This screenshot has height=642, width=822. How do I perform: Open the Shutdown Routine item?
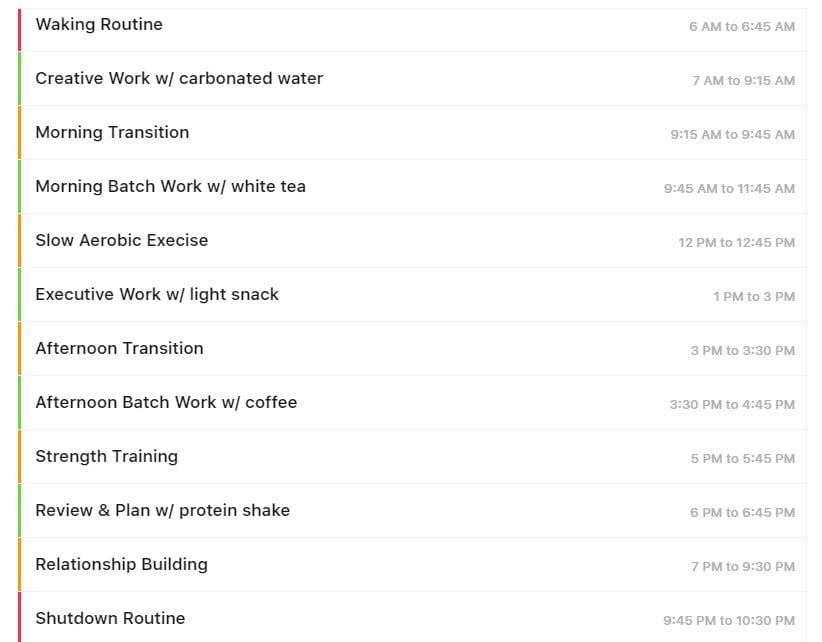point(413,617)
